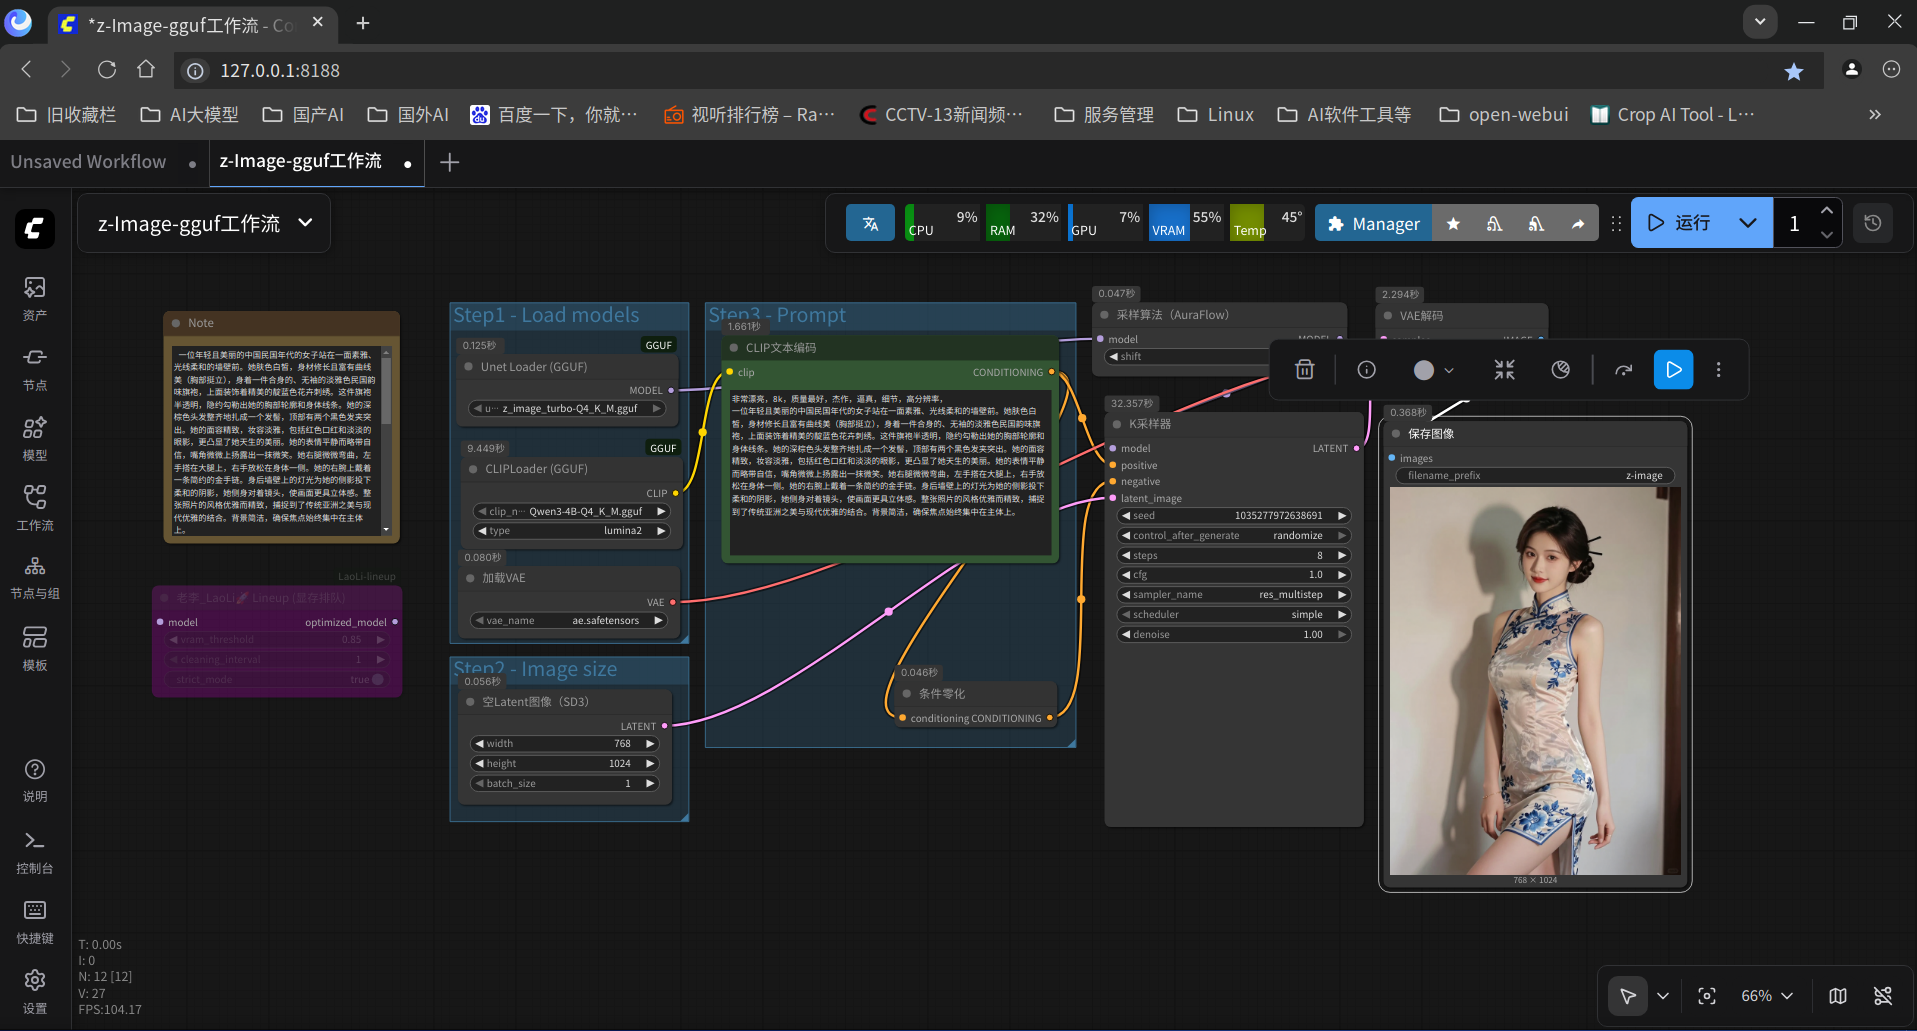Click the translate language icon button
1917x1031 pixels.
(870, 223)
